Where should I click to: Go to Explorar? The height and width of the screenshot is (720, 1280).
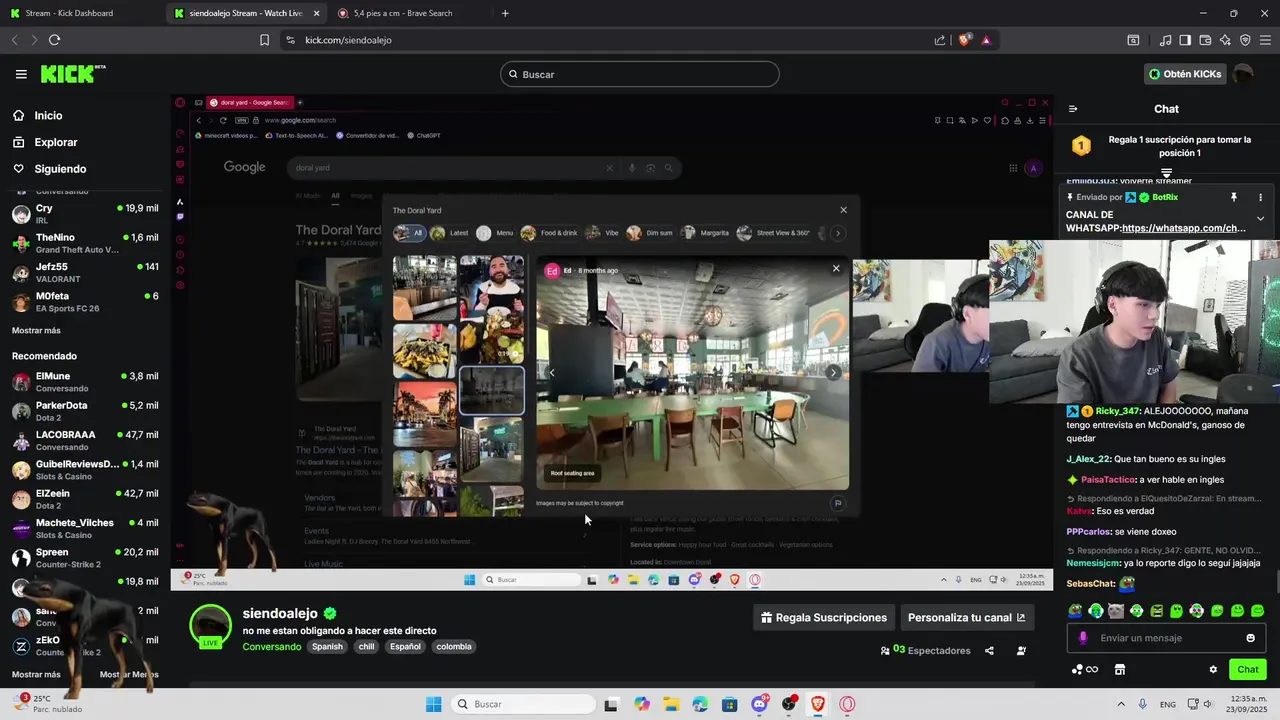tap(44, 142)
